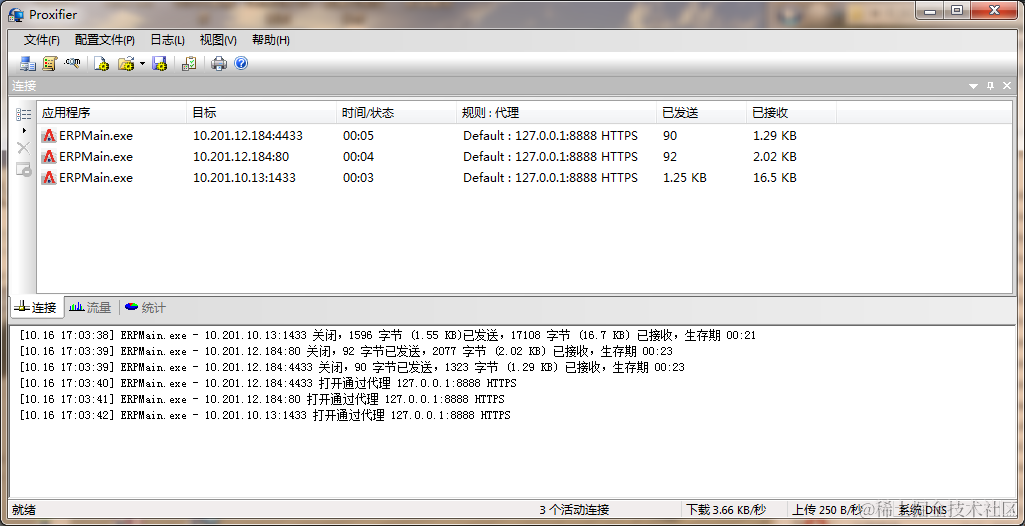Image resolution: width=1025 pixels, height=526 pixels.
Task: Close the 连接 panel with X
Action: 1007,86
